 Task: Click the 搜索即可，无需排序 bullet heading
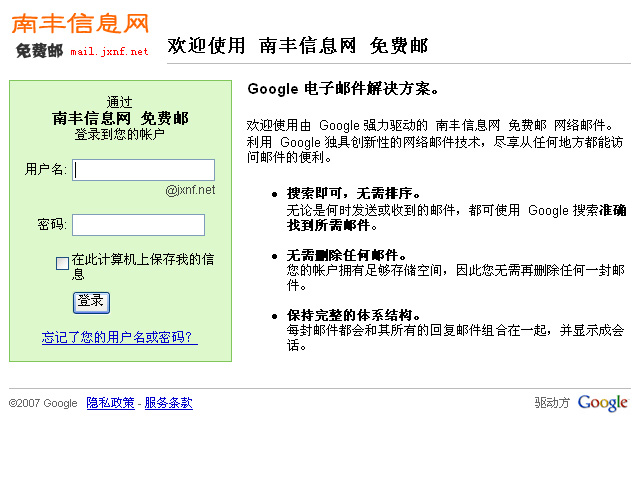[x=353, y=193]
